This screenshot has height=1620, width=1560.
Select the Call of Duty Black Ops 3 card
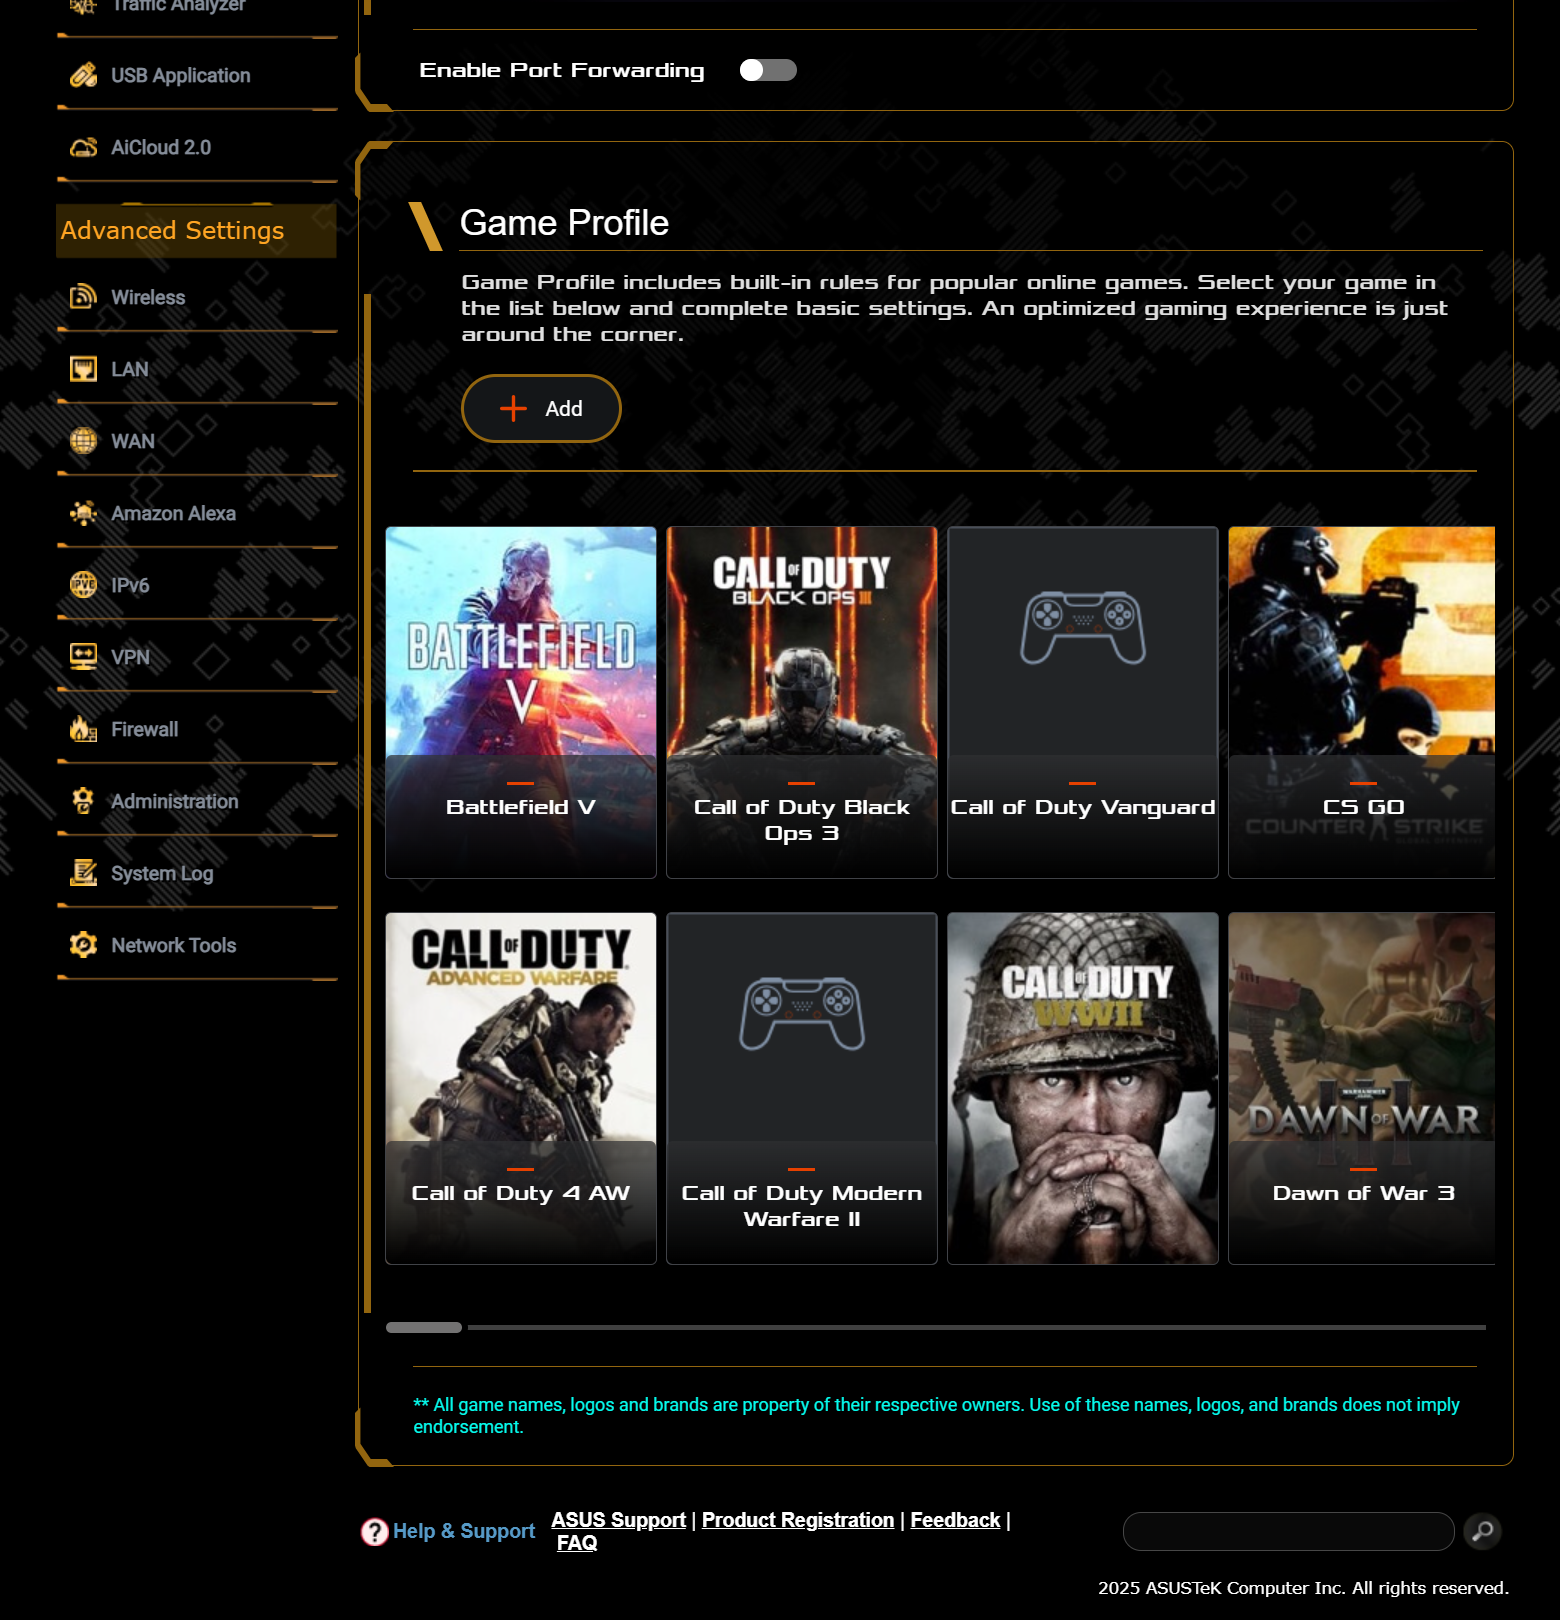(x=802, y=702)
